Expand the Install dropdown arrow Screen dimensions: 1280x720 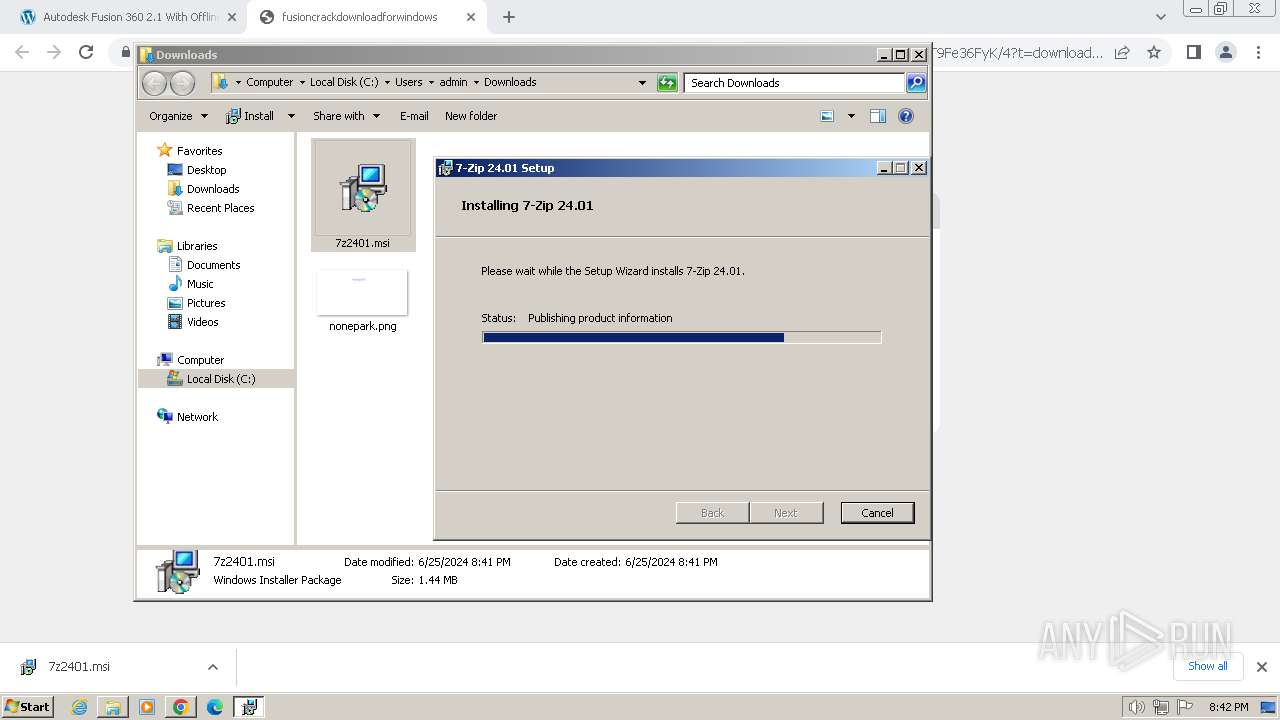291,116
